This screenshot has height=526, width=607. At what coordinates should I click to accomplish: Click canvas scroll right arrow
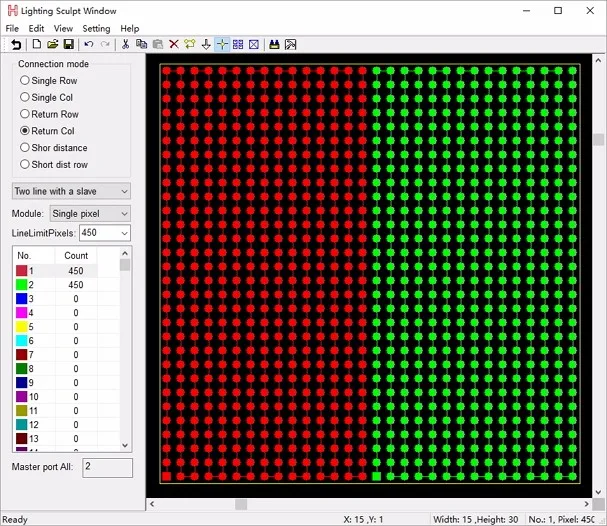586,504
